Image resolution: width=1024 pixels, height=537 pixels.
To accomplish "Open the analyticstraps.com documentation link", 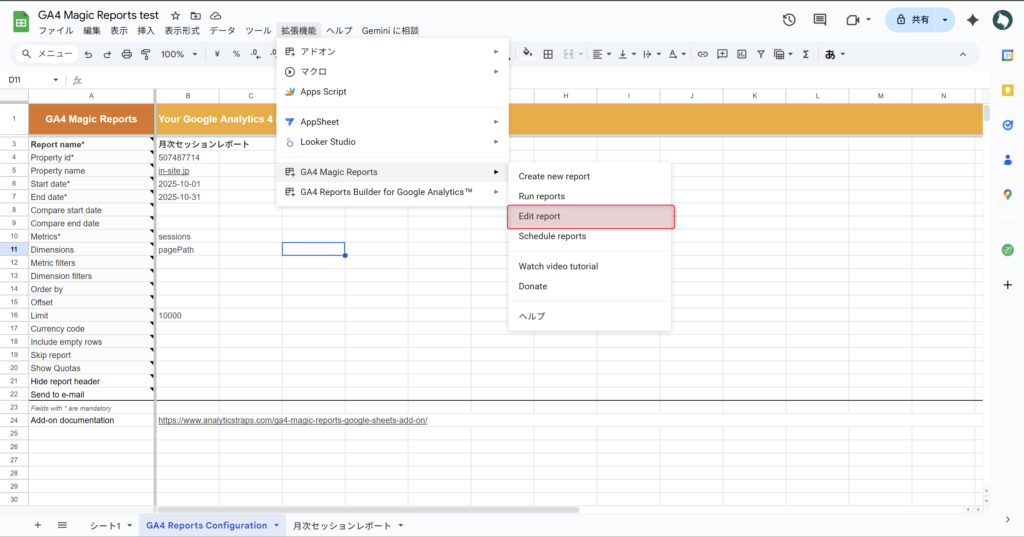I will pos(293,420).
